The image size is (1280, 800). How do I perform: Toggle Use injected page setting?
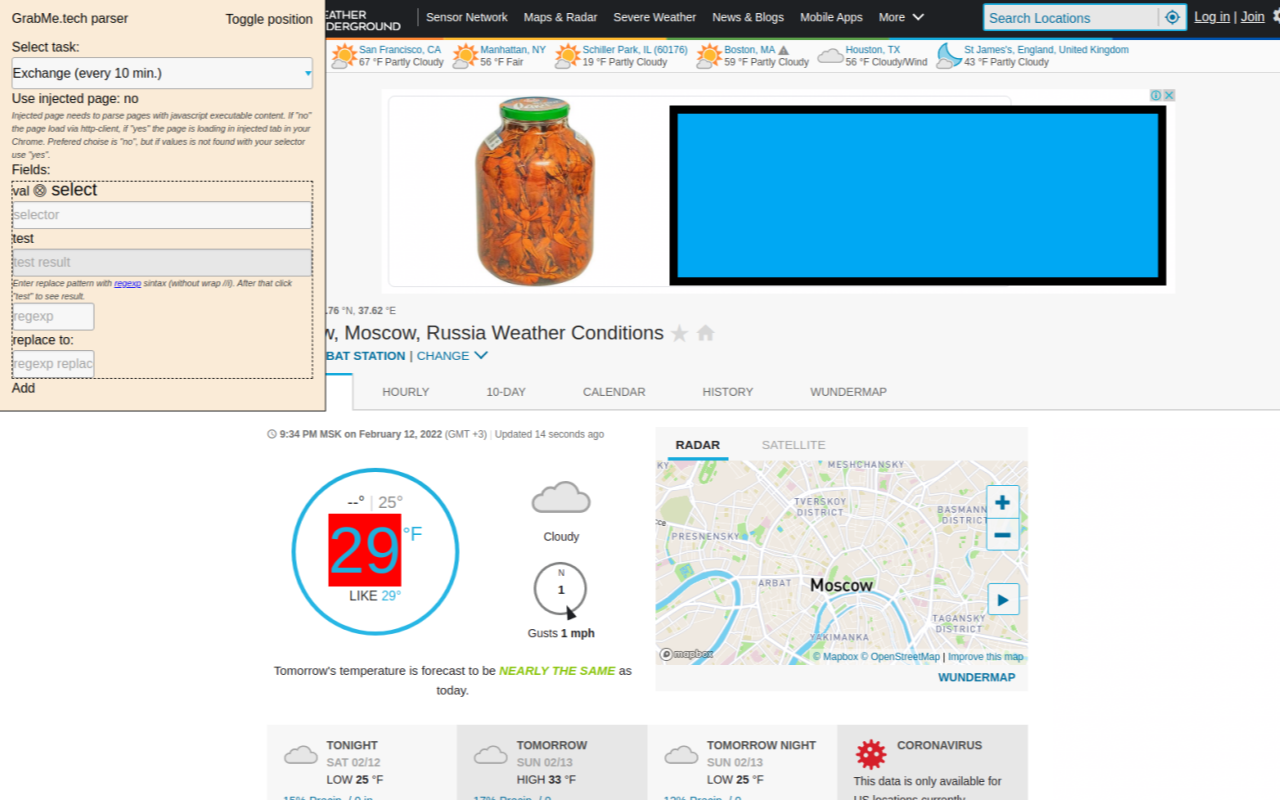(x=75, y=99)
